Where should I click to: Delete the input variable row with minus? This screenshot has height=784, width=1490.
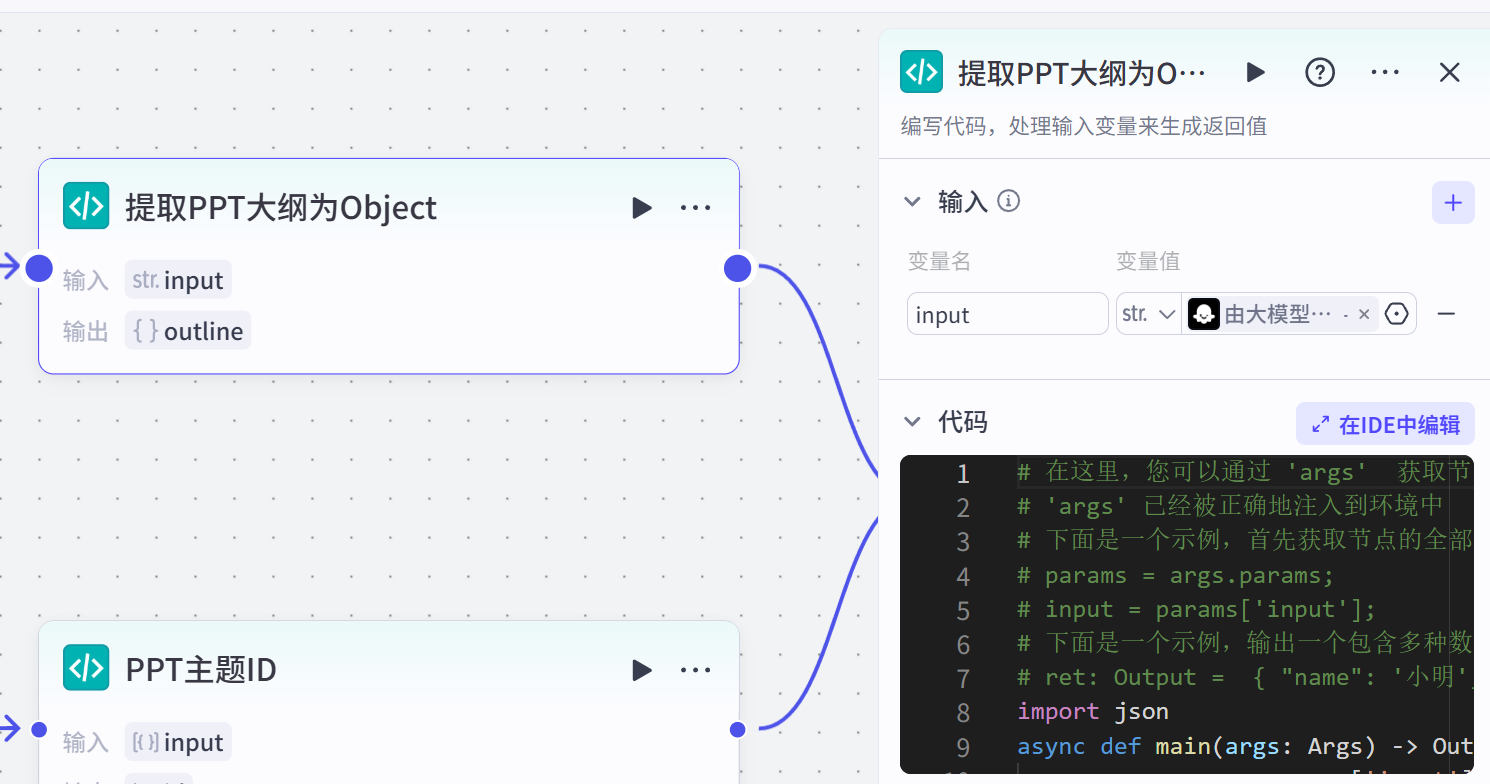click(1446, 314)
